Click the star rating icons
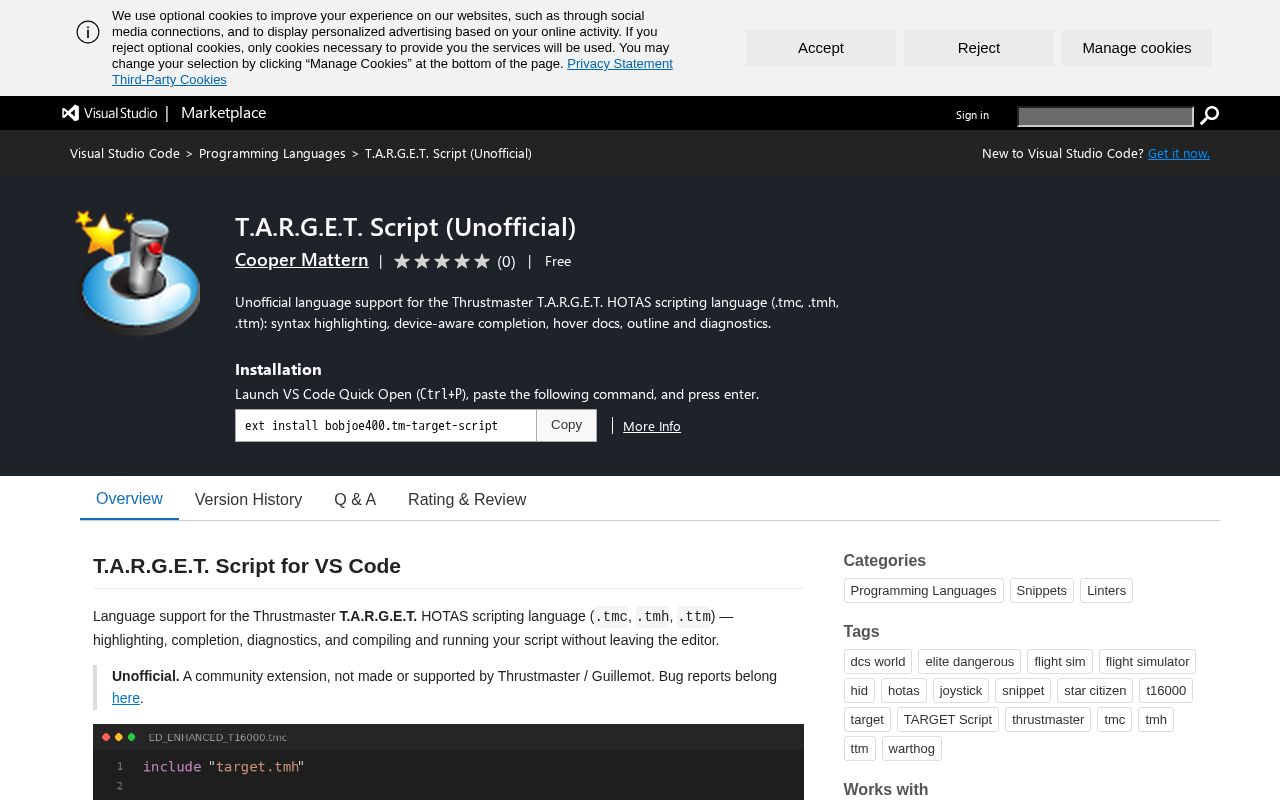The image size is (1280, 800). (x=442, y=261)
